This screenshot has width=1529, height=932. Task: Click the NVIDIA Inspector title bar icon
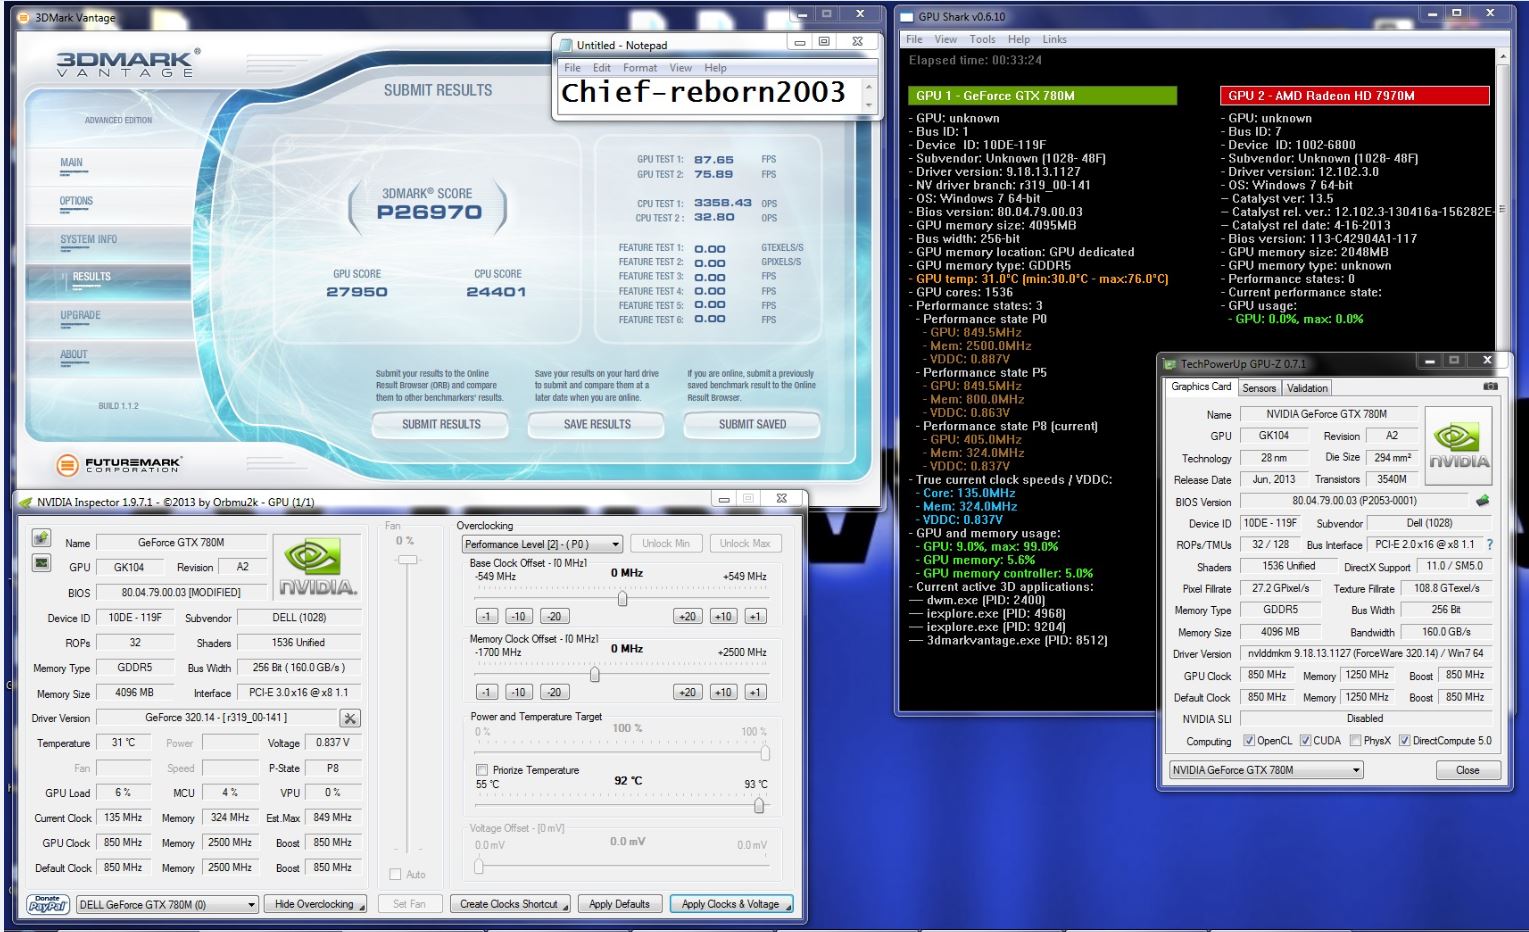[x=26, y=502]
